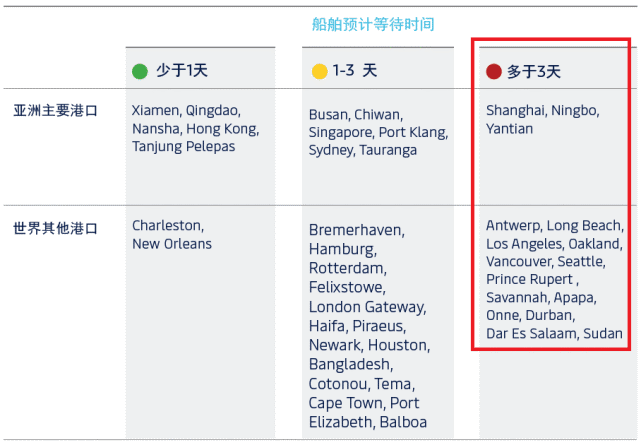Click the Bremerhaven port name
641x445 pixels.
coord(356,230)
